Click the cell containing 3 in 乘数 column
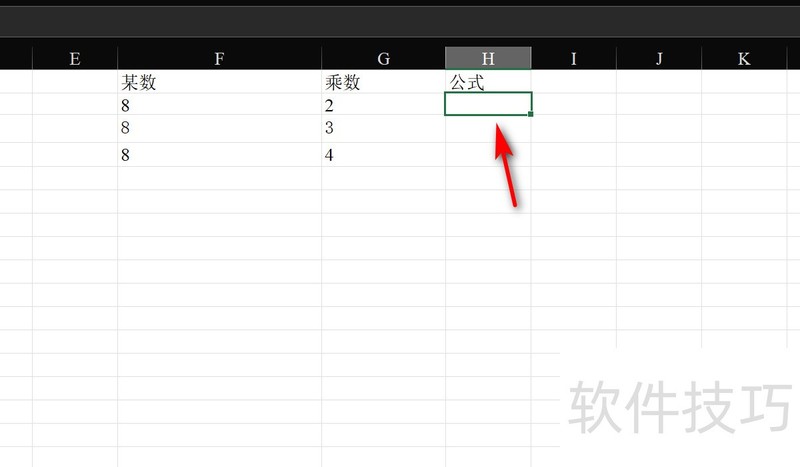The image size is (800, 467). [383, 128]
